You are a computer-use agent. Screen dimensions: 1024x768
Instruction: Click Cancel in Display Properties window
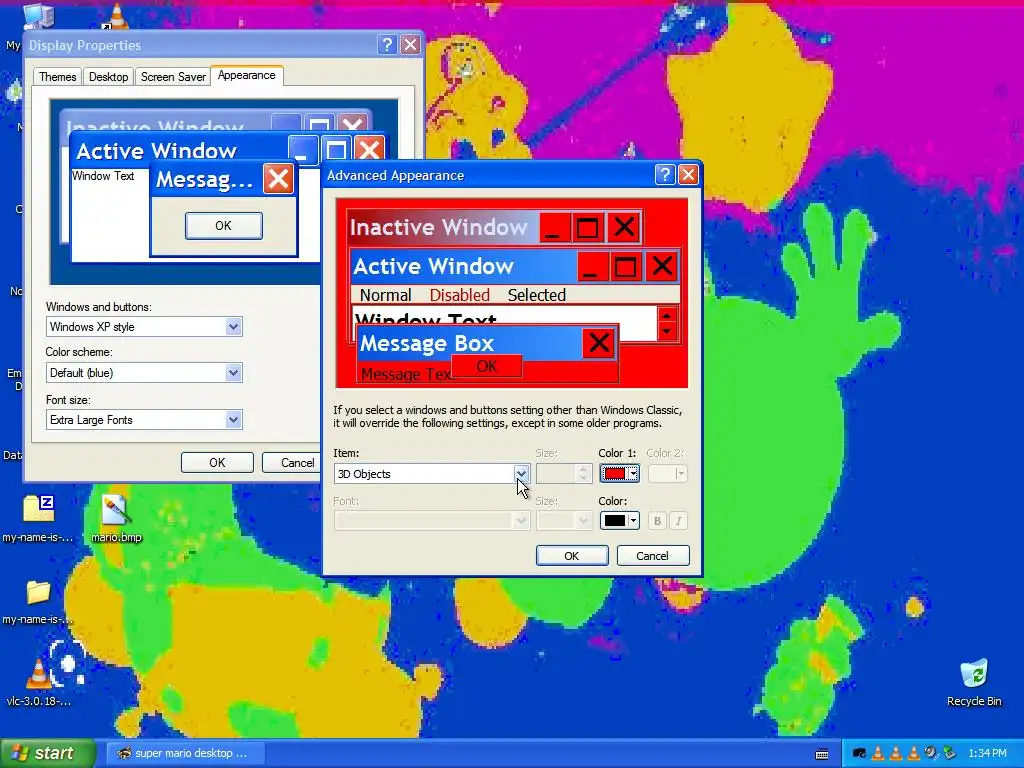(x=291, y=462)
